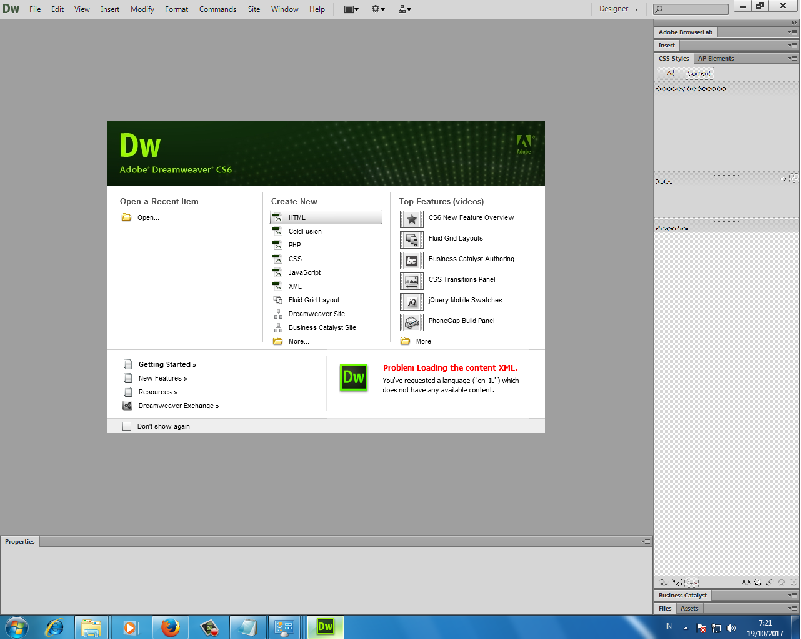The width and height of the screenshot is (801, 639).
Task: Click the jQuery Mobile Swatches video icon
Action: [411, 302]
